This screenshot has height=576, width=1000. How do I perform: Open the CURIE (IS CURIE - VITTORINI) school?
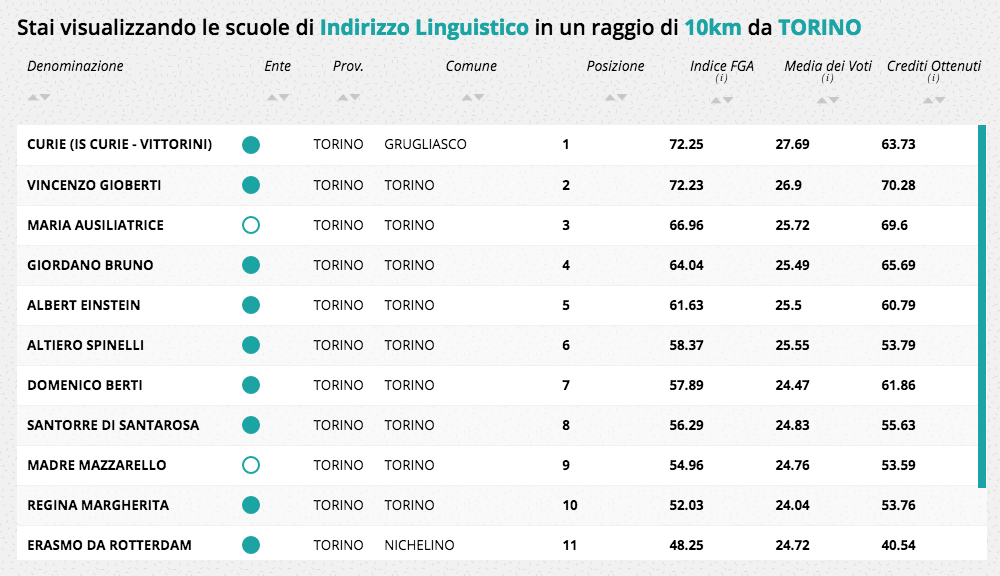tap(119, 145)
